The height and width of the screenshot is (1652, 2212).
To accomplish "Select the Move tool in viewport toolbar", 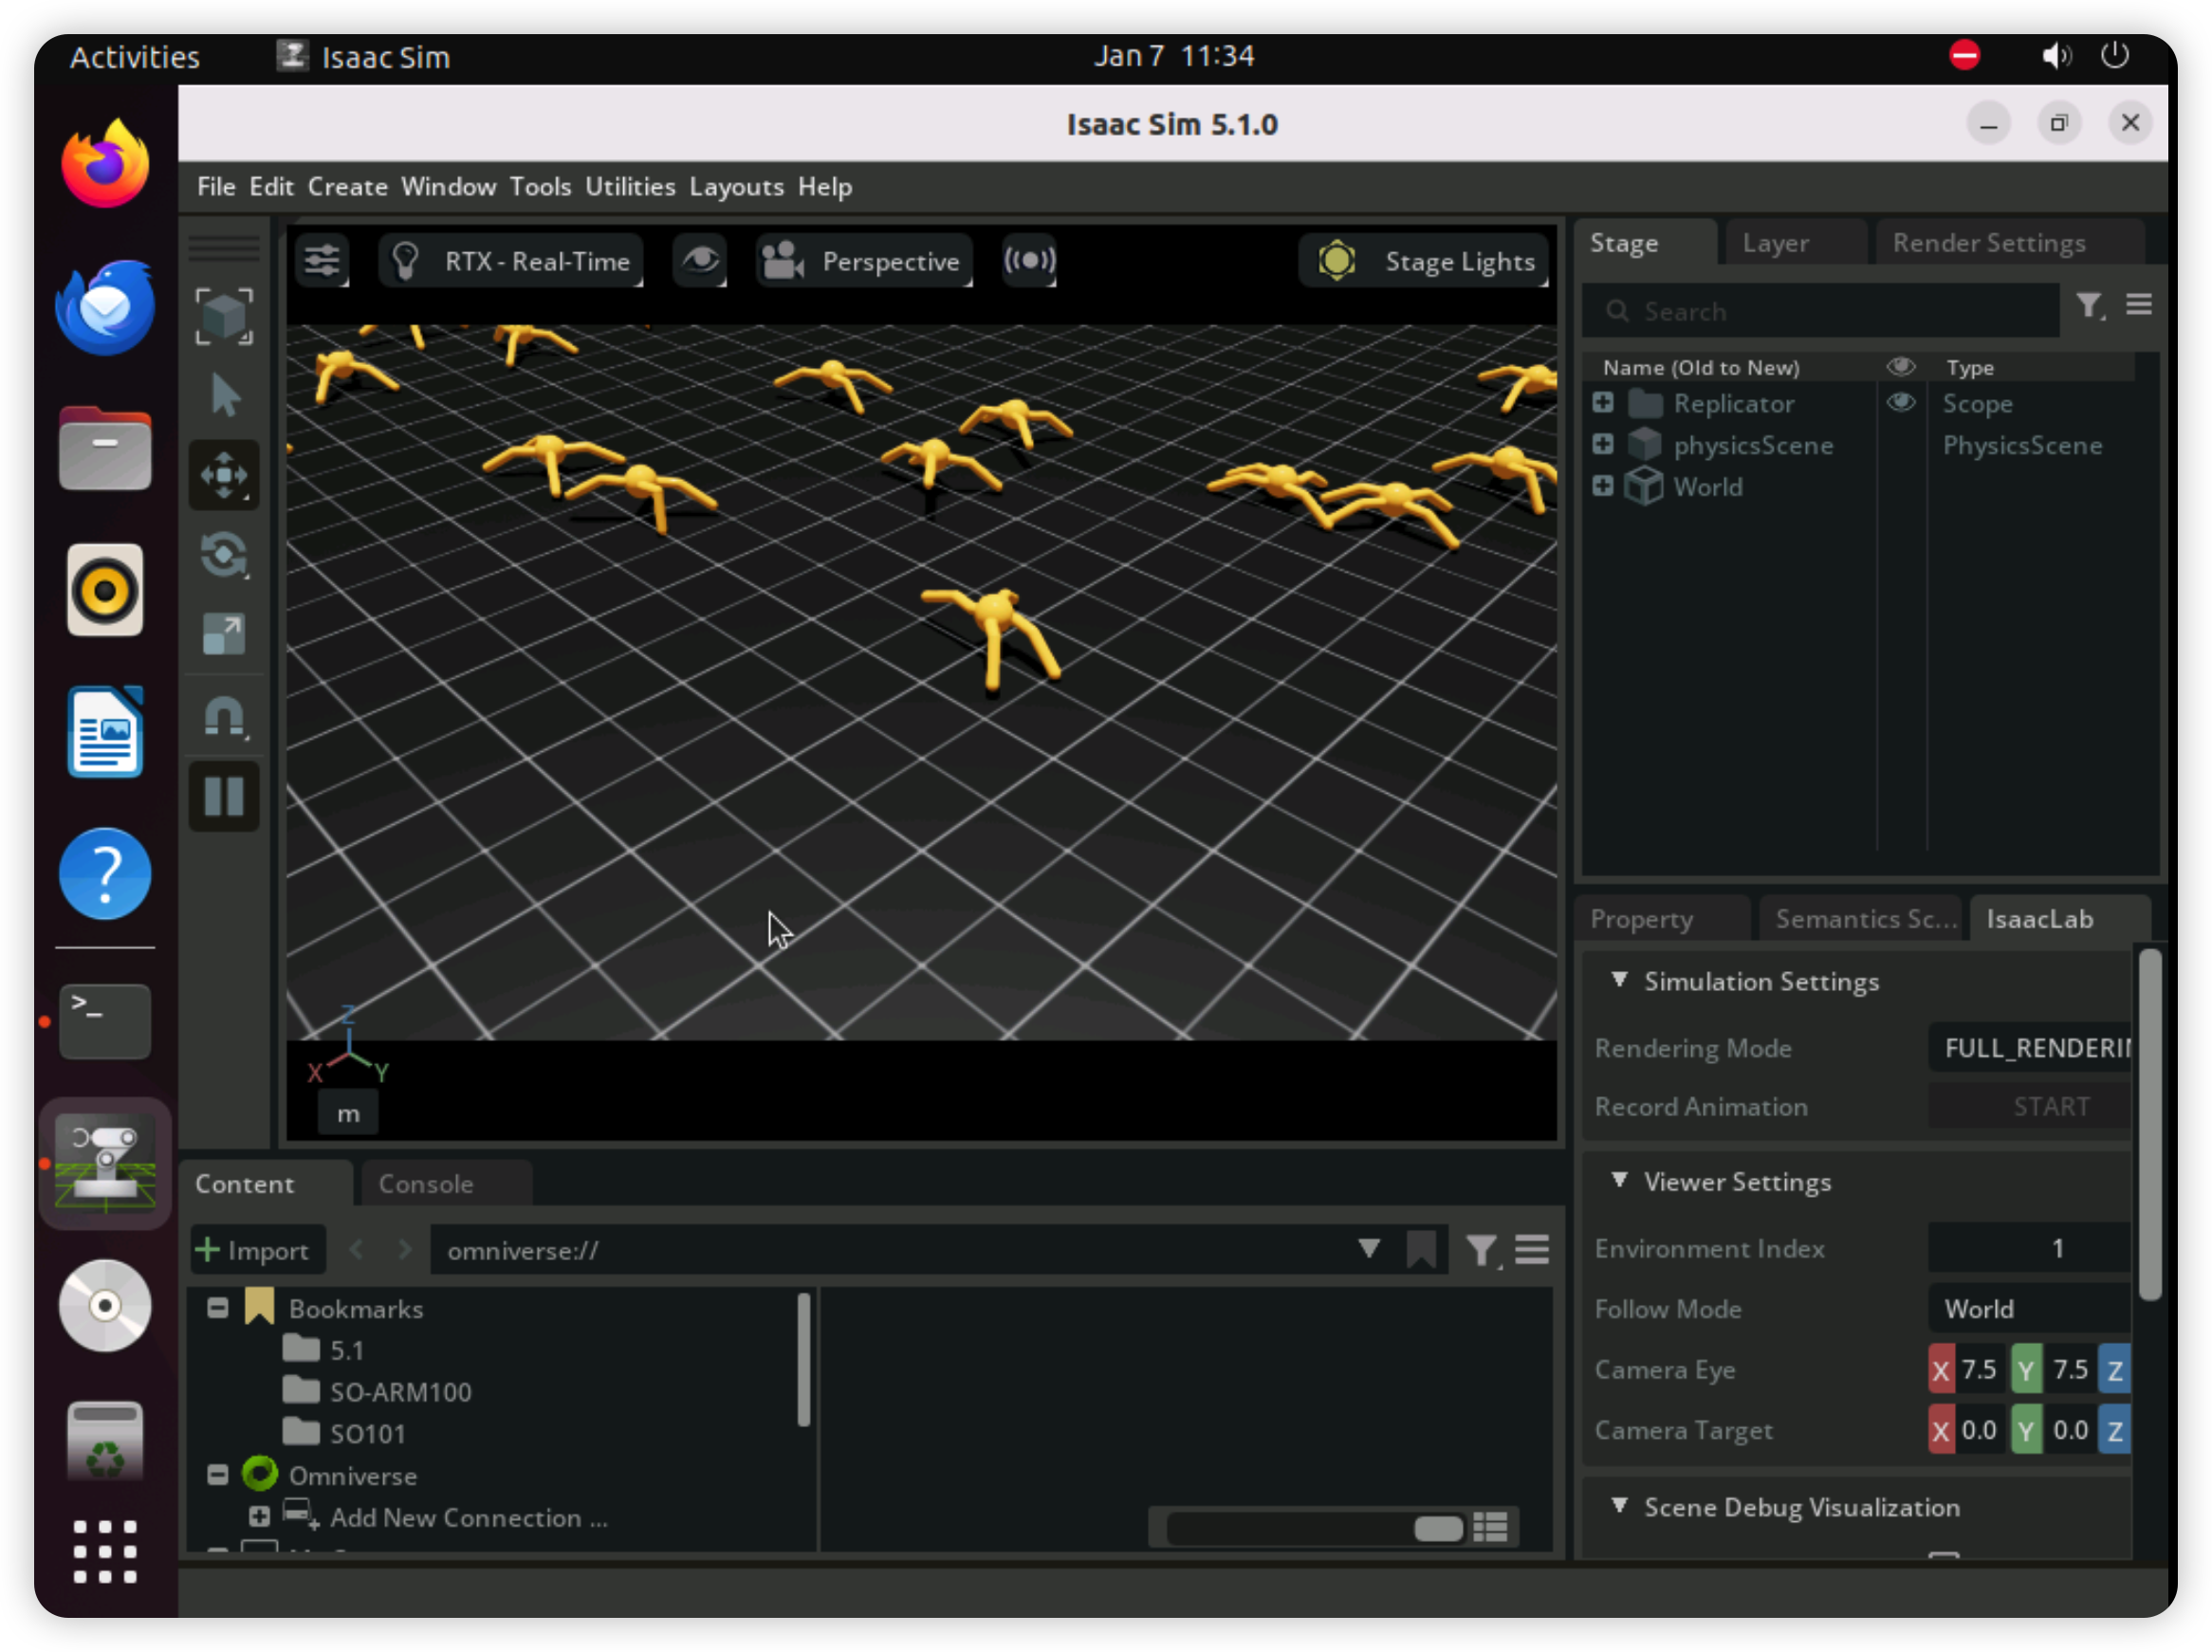I will [224, 476].
